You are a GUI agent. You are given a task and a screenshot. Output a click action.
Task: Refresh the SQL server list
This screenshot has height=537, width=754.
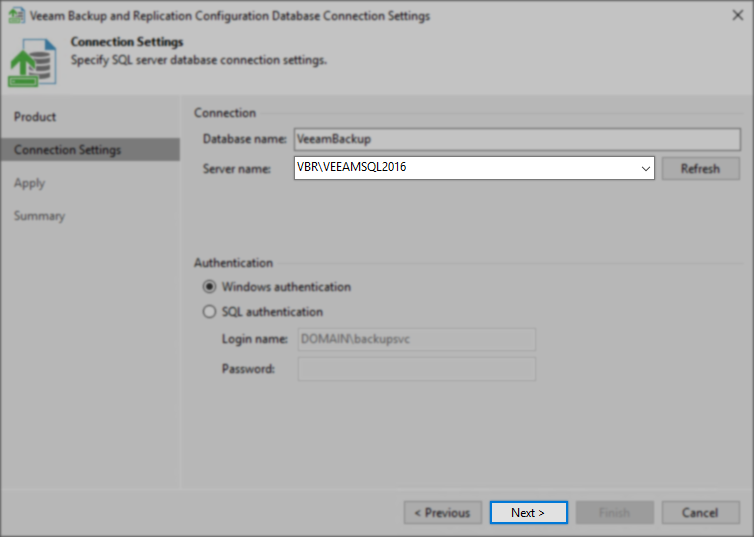click(x=701, y=169)
